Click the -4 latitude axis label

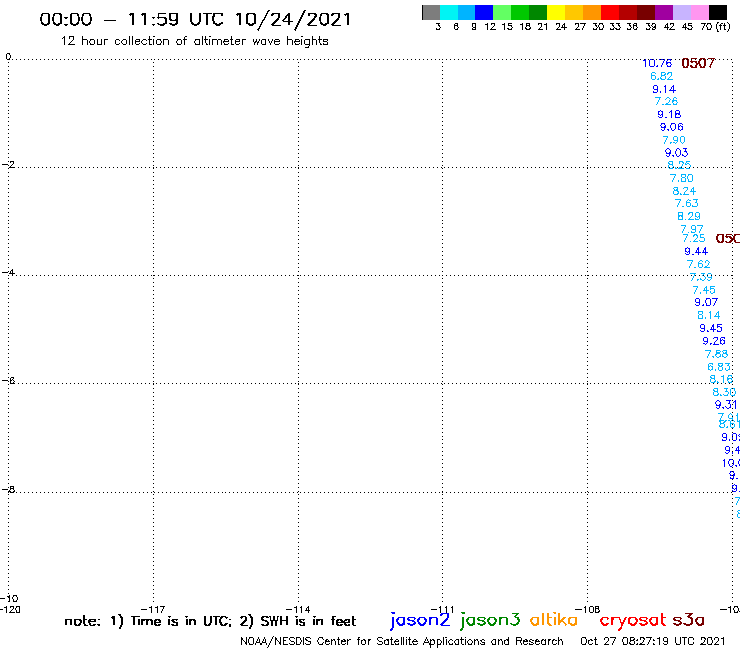tap(8, 272)
